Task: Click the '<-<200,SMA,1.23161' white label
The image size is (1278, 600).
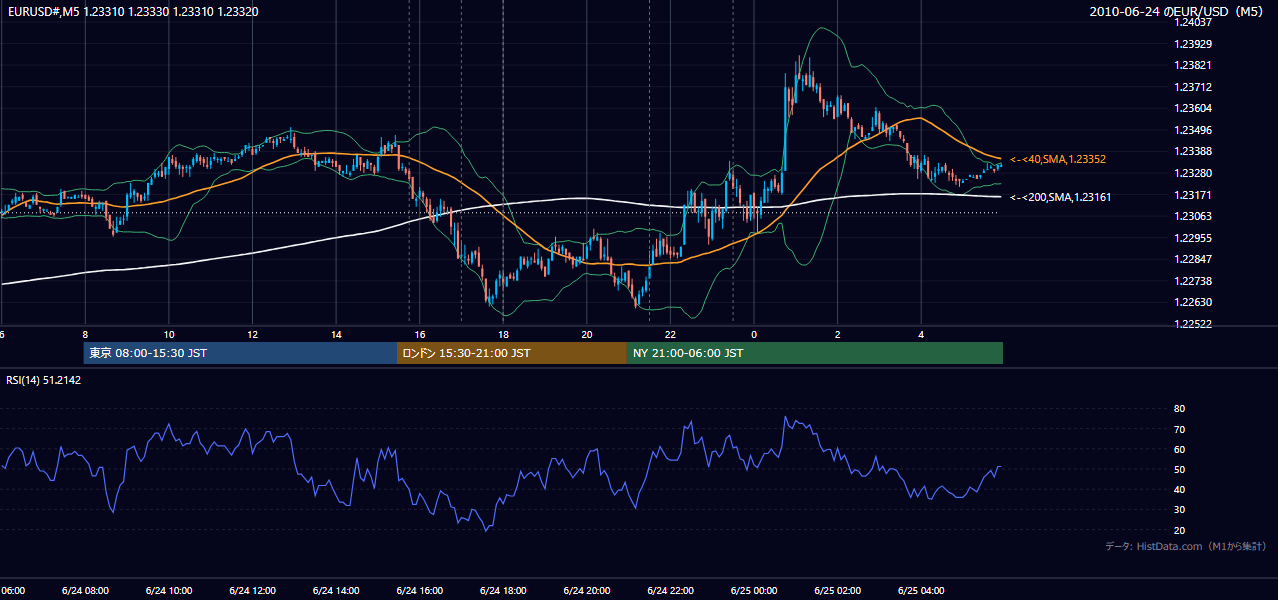Action: click(x=1061, y=197)
